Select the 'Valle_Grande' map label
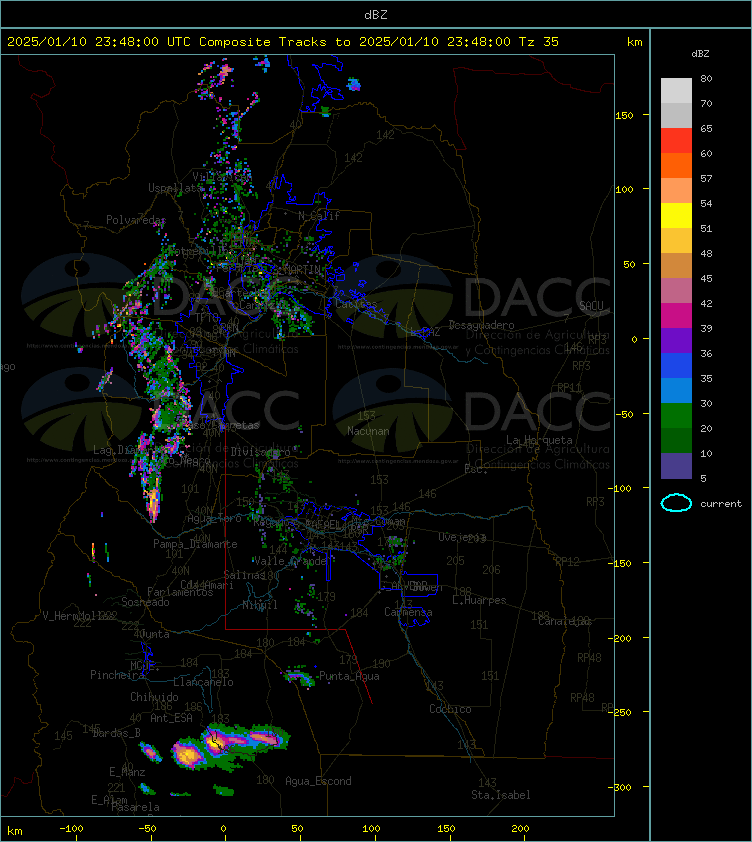Screen dimensions: 752x842 point(290,561)
